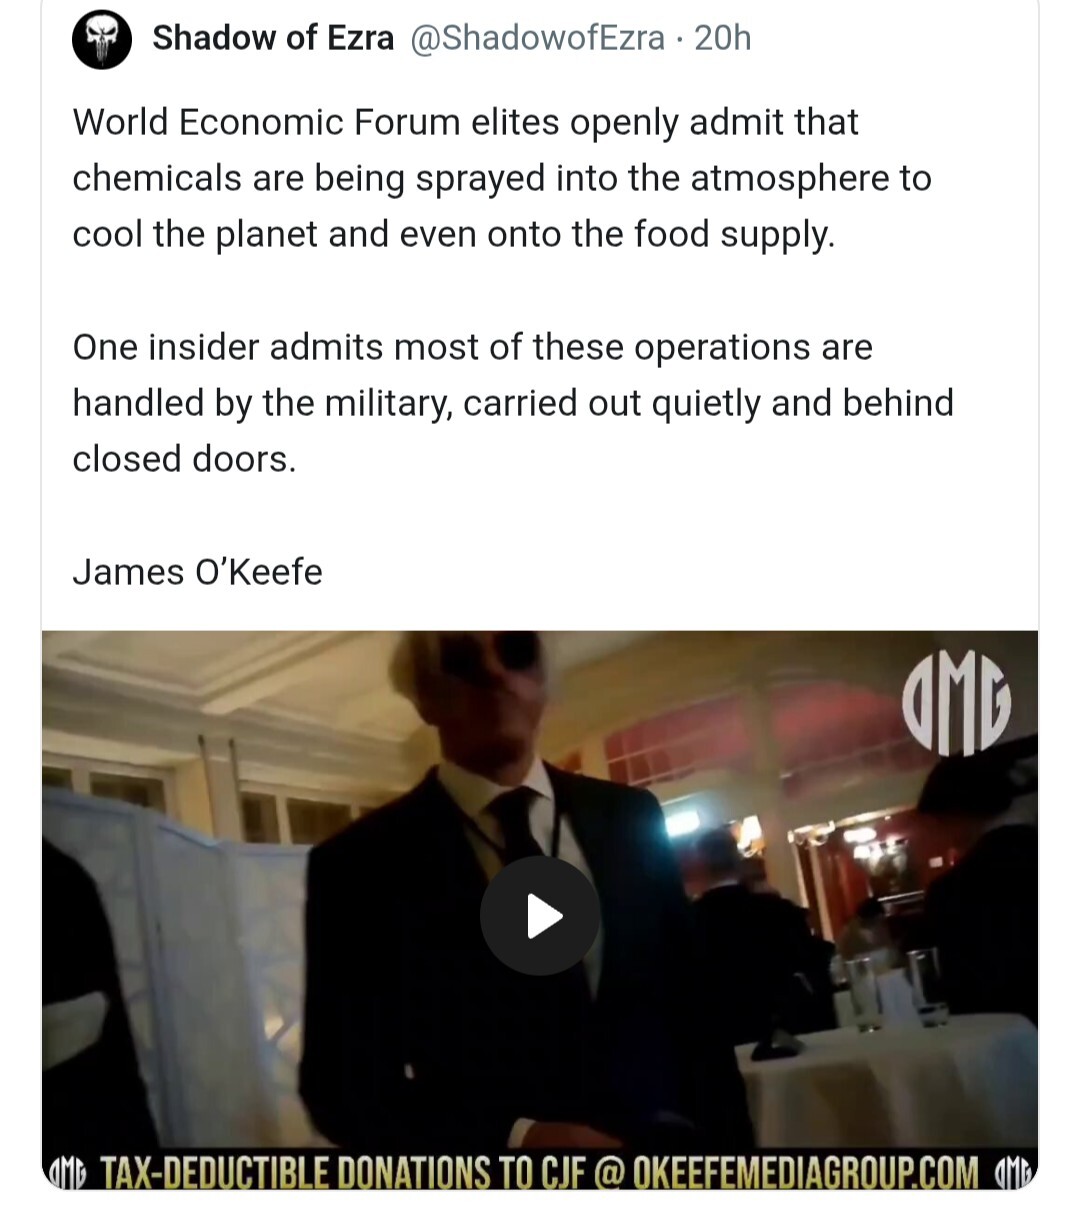The height and width of the screenshot is (1206, 1080).
Task: Open the 20h timestamp permalink
Action: pos(722,38)
